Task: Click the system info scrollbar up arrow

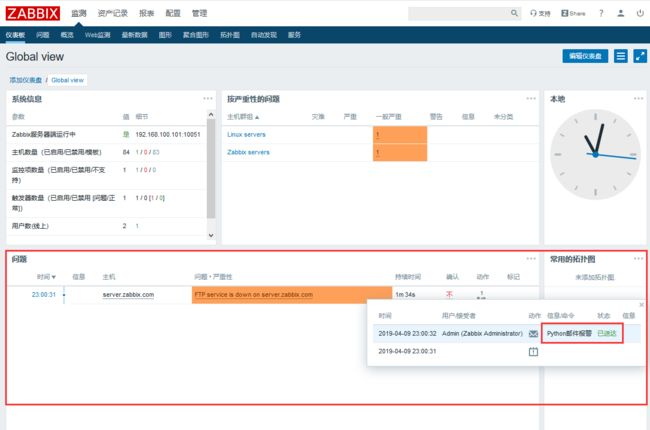Action: pyautogui.click(x=211, y=114)
